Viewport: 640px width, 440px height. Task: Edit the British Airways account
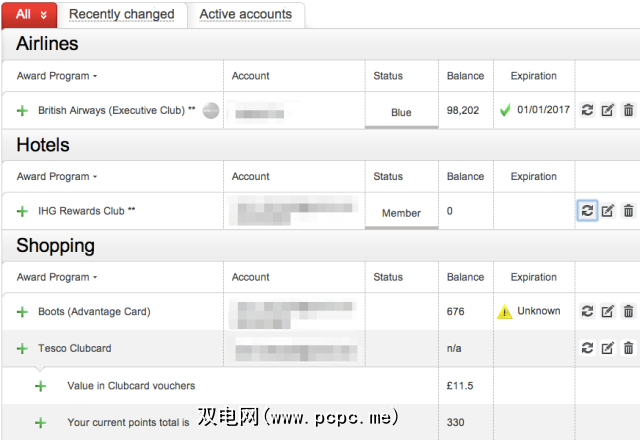click(607, 110)
